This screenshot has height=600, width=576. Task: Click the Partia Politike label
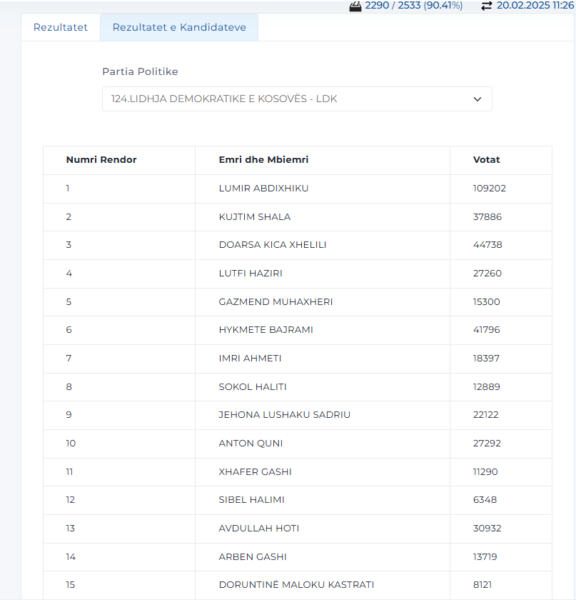(x=140, y=72)
